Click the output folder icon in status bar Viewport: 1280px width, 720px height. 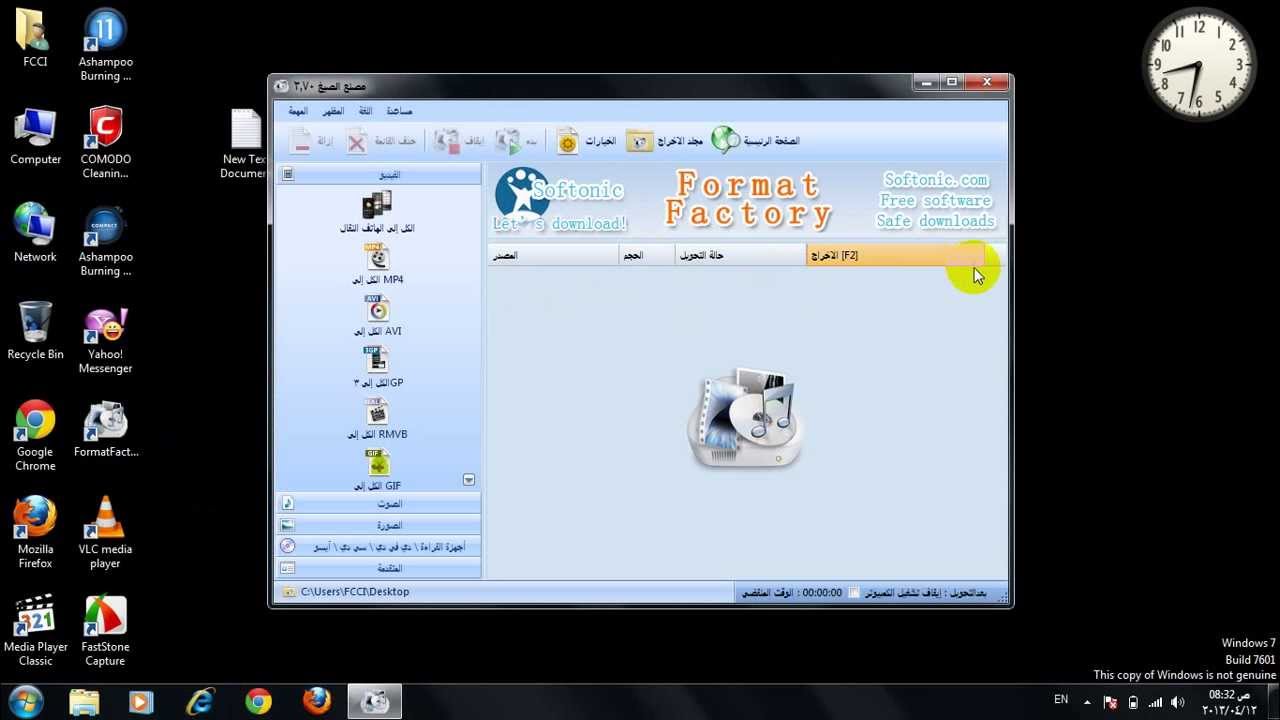point(289,592)
